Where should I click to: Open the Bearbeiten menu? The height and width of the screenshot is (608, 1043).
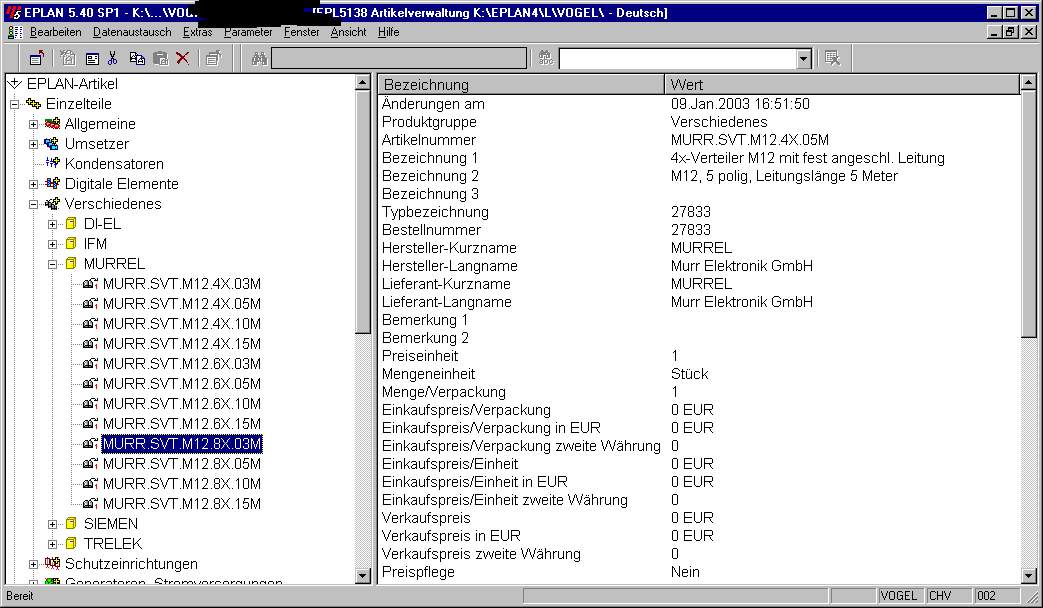tap(56, 32)
